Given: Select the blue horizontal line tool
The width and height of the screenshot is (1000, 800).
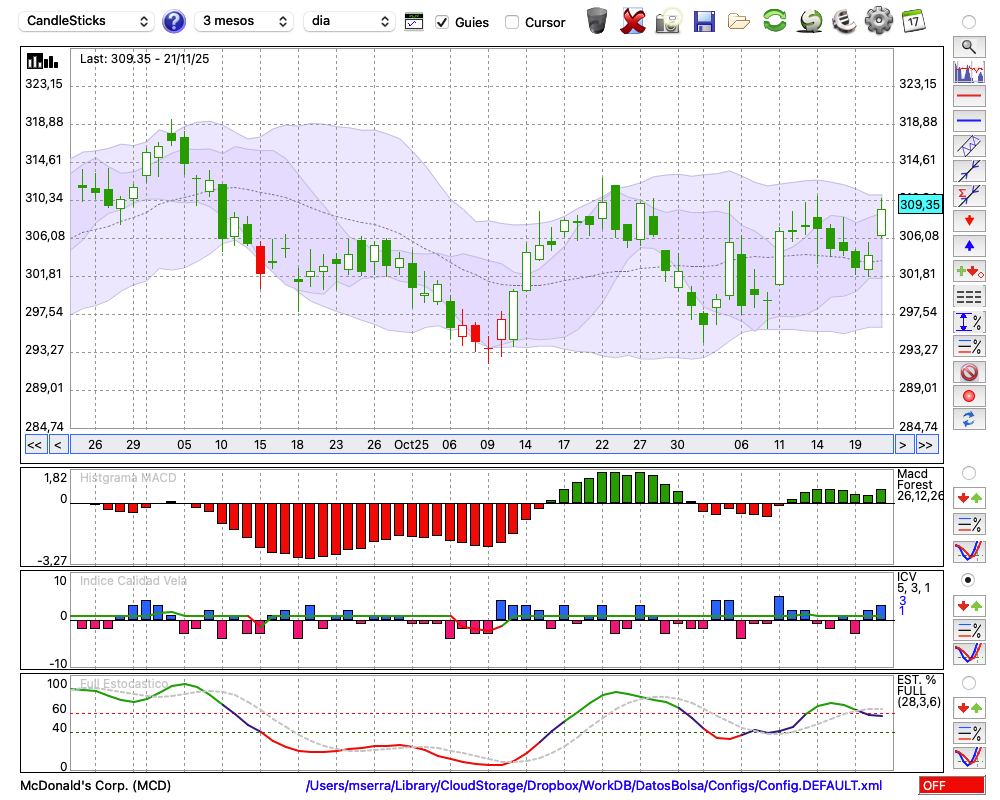Looking at the screenshot, I should tap(968, 121).
